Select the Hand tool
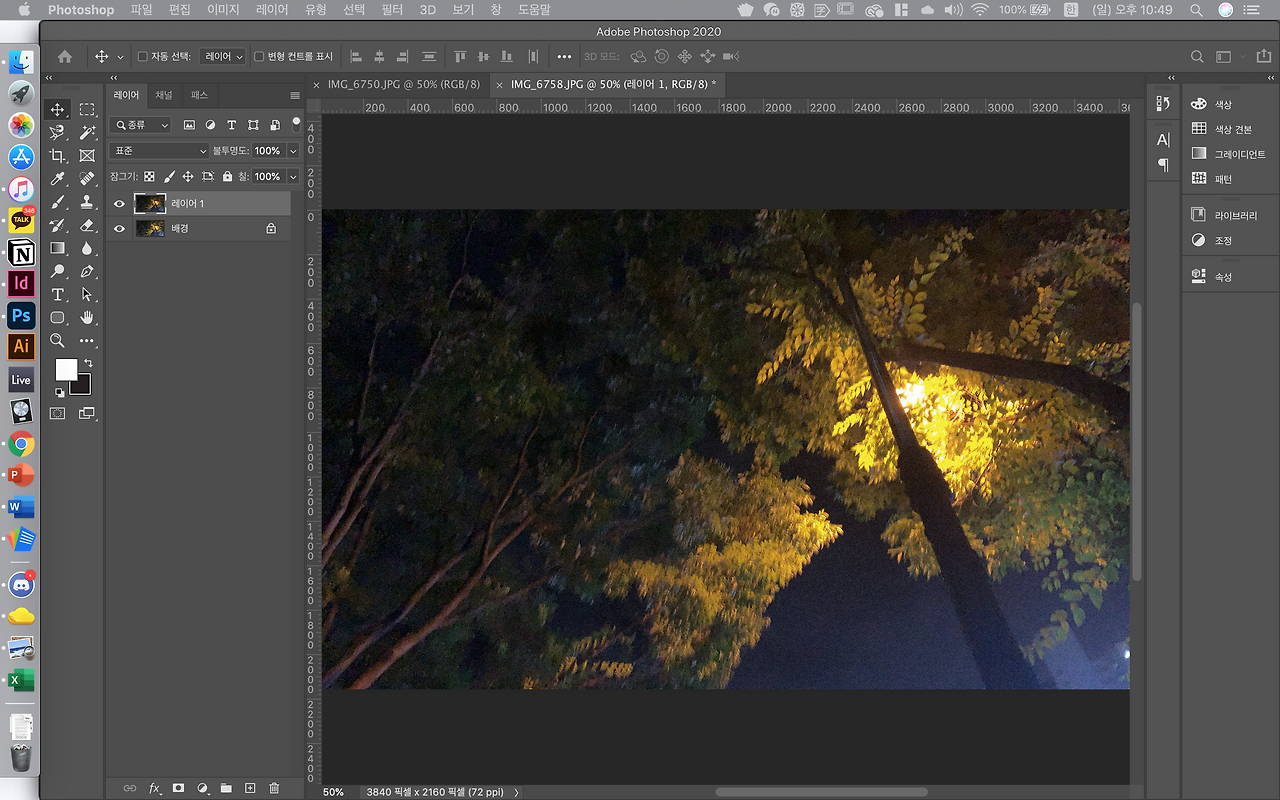The image size is (1280, 800). (x=87, y=317)
